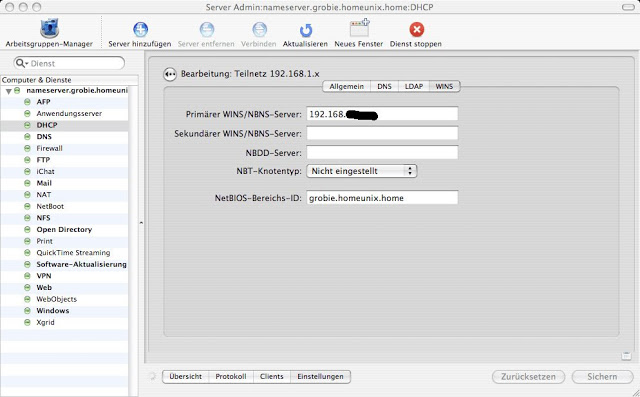The height and width of the screenshot is (397, 640).
Task: Click the status icon beside Print
Action: tap(27, 241)
